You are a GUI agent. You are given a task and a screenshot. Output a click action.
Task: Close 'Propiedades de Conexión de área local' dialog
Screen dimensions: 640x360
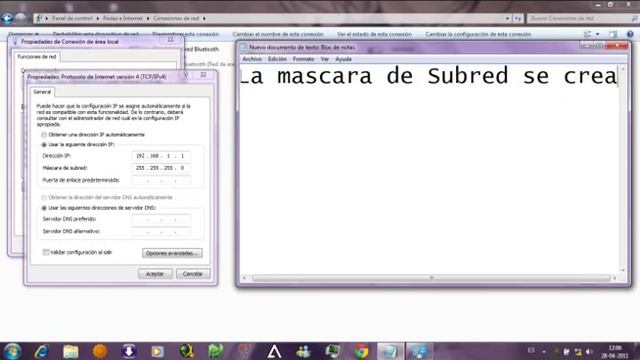(x=170, y=40)
